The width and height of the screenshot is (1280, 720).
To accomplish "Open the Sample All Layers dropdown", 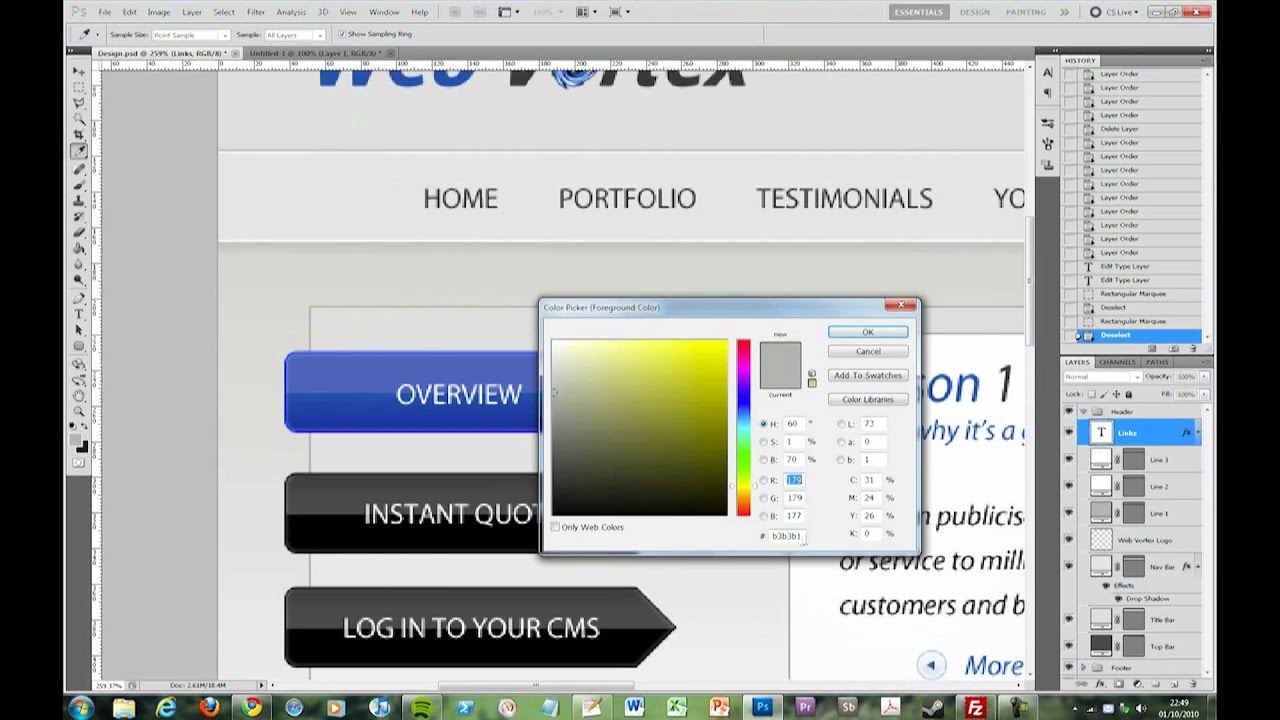I will click(294, 35).
